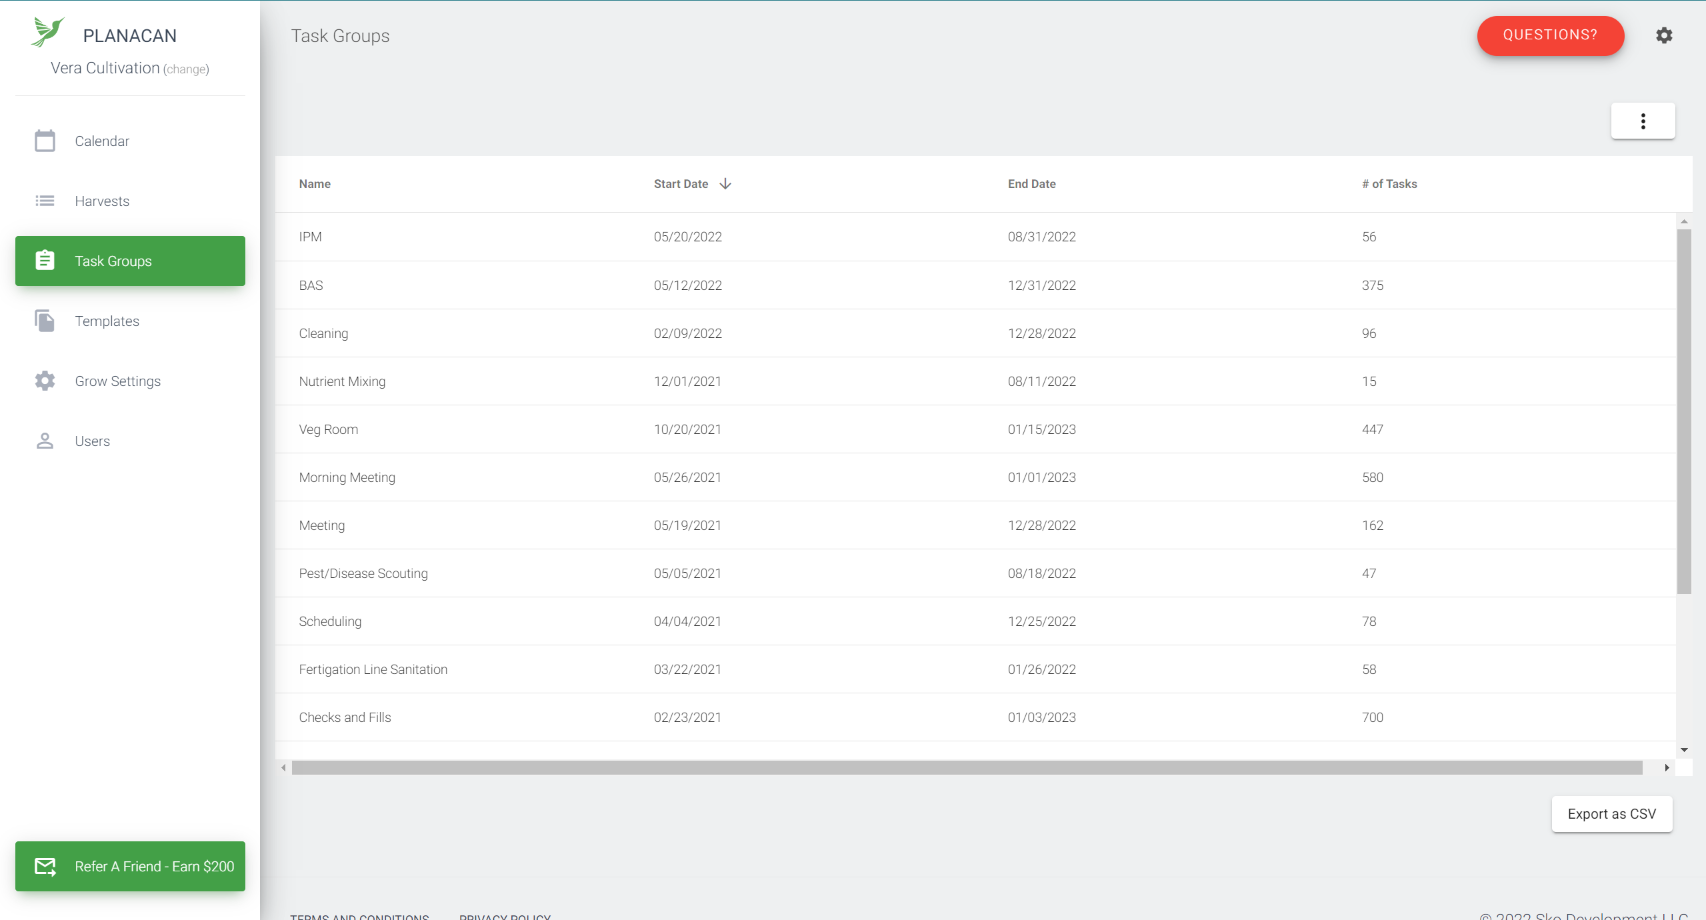Open the Terms and Conditions link
This screenshot has width=1706, height=920.
pyautogui.click(x=360, y=915)
